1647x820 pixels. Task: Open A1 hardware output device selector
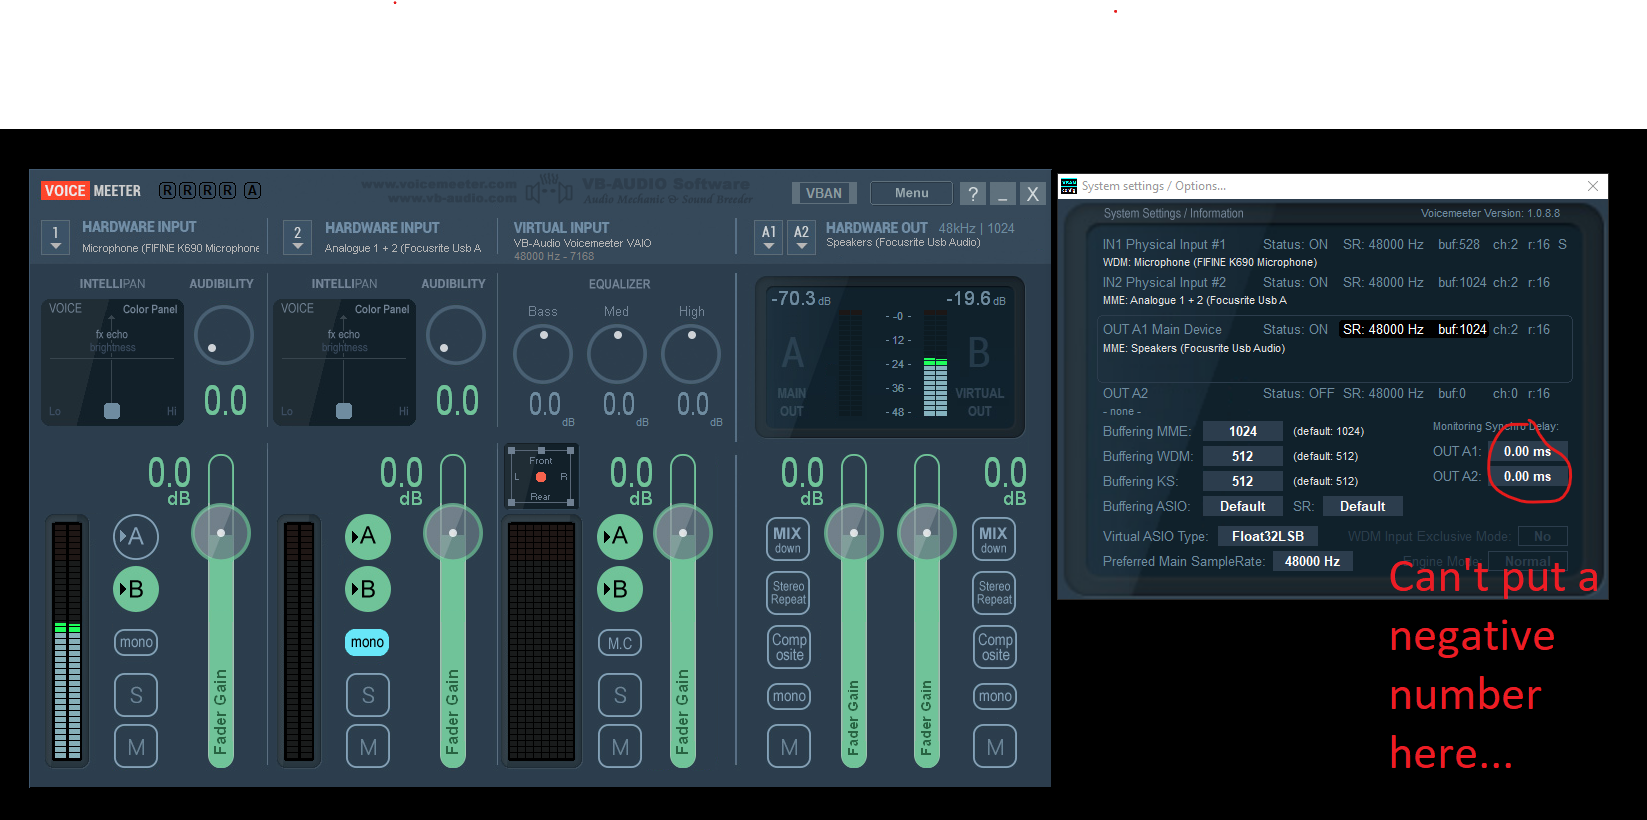(769, 237)
